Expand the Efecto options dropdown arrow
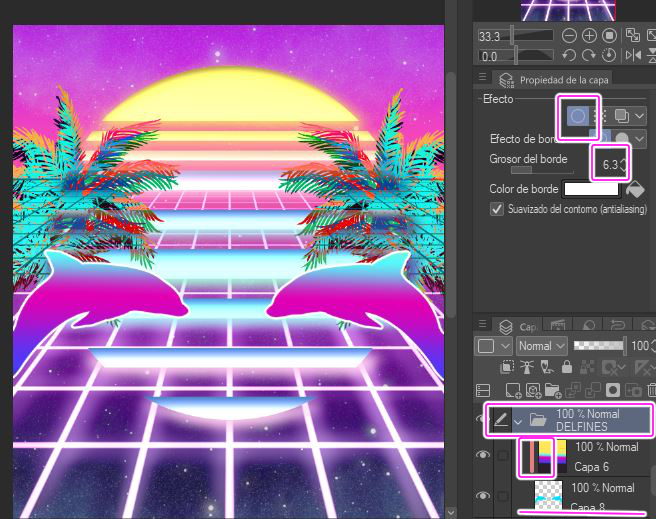 [640, 116]
